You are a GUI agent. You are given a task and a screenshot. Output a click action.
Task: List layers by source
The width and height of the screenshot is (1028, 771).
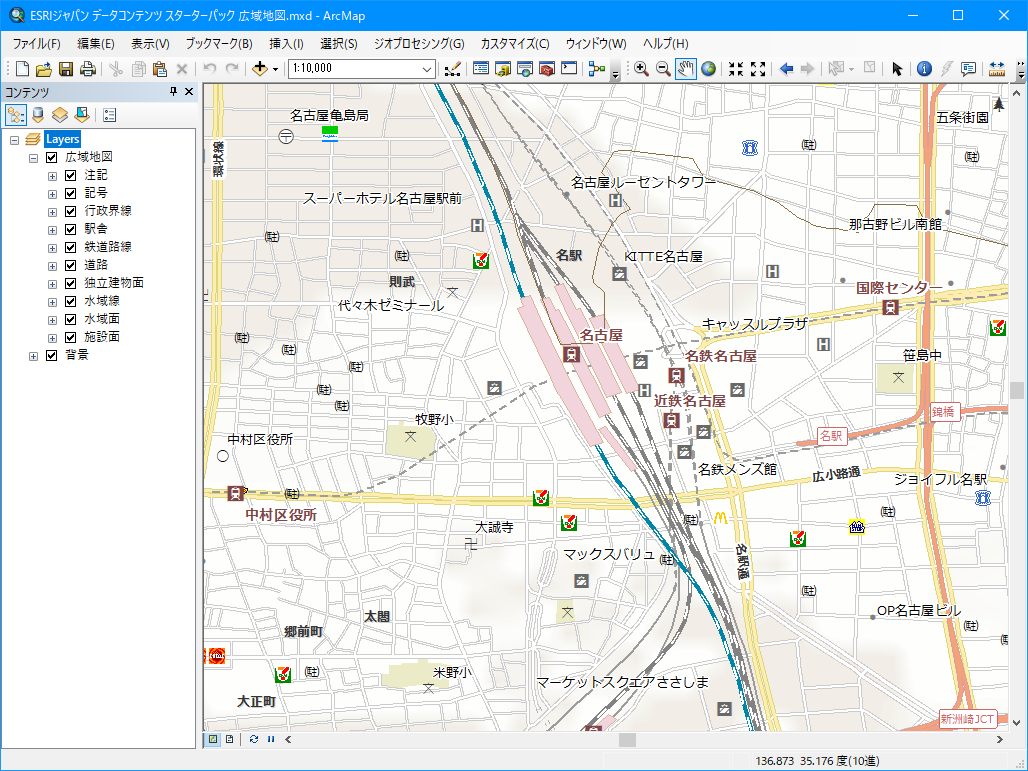pyautogui.click(x=38, y=115)
